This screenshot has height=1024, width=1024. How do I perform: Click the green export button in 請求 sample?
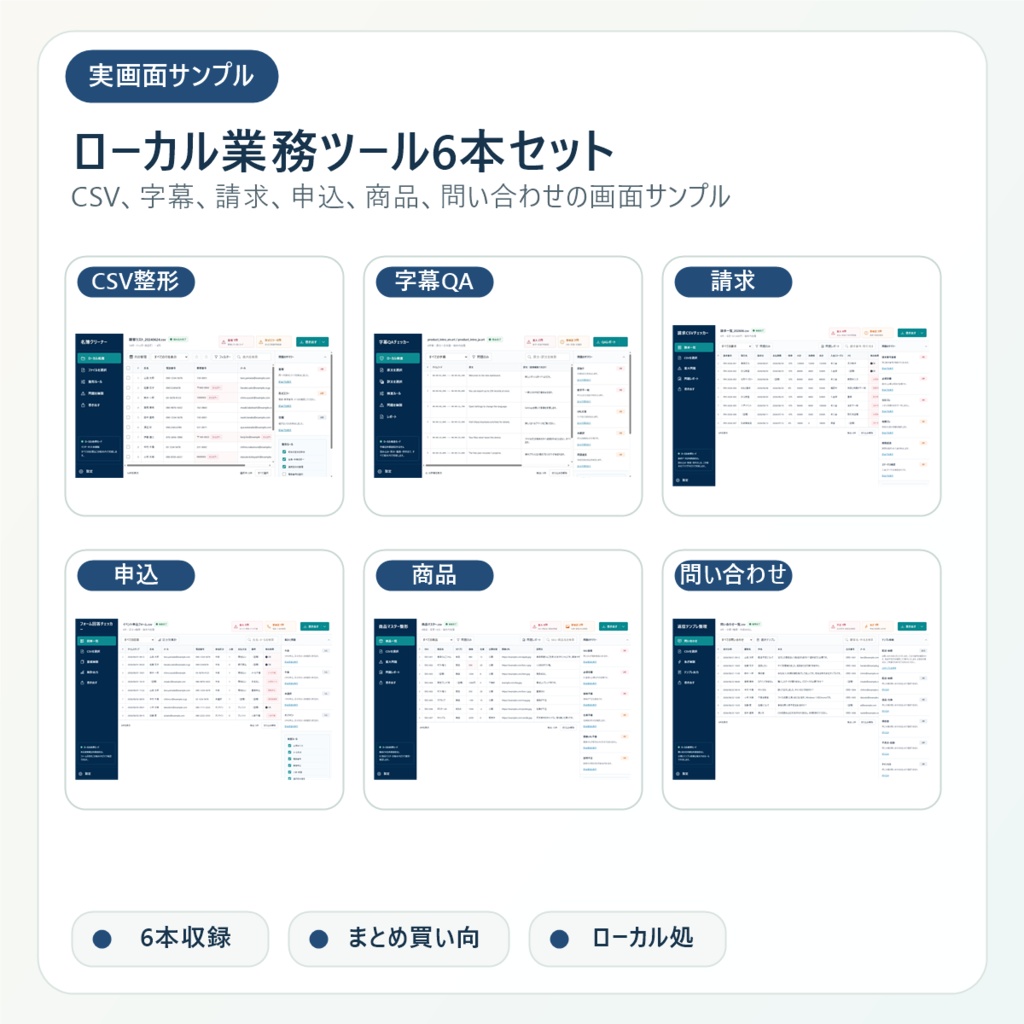(912, 332)
